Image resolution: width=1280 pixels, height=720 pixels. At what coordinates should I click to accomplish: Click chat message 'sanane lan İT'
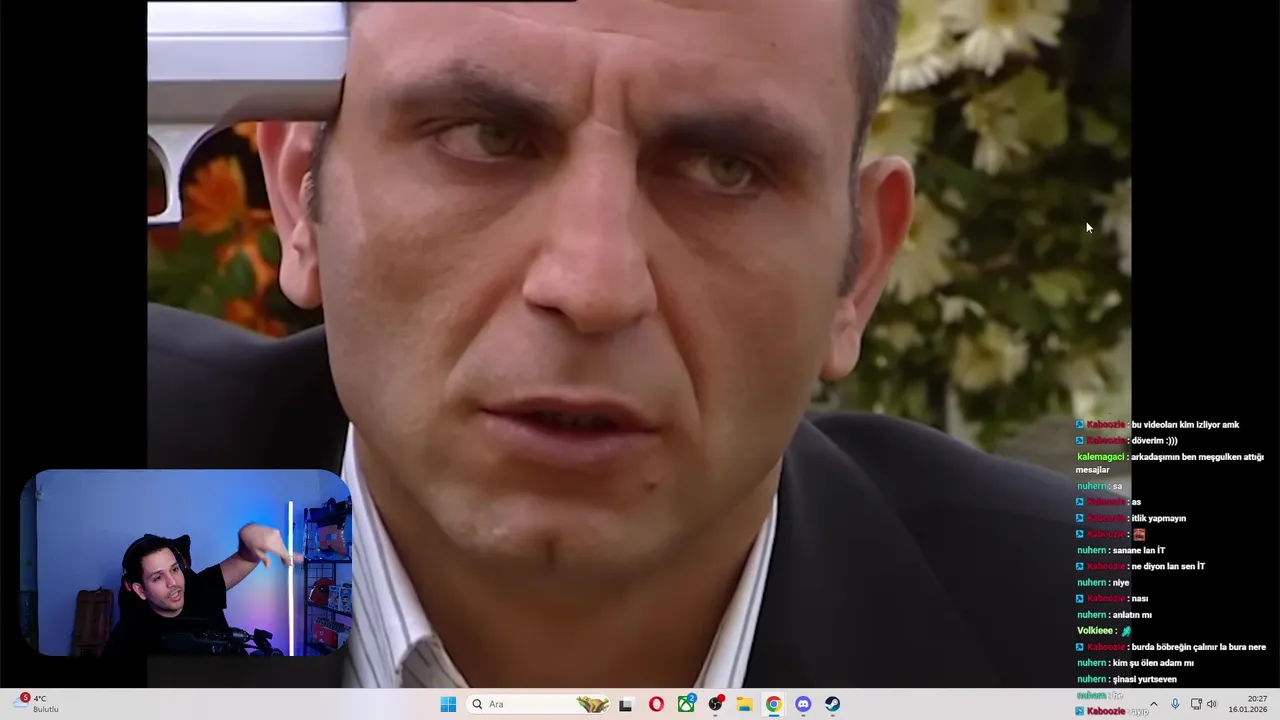tap(1138, 550)
